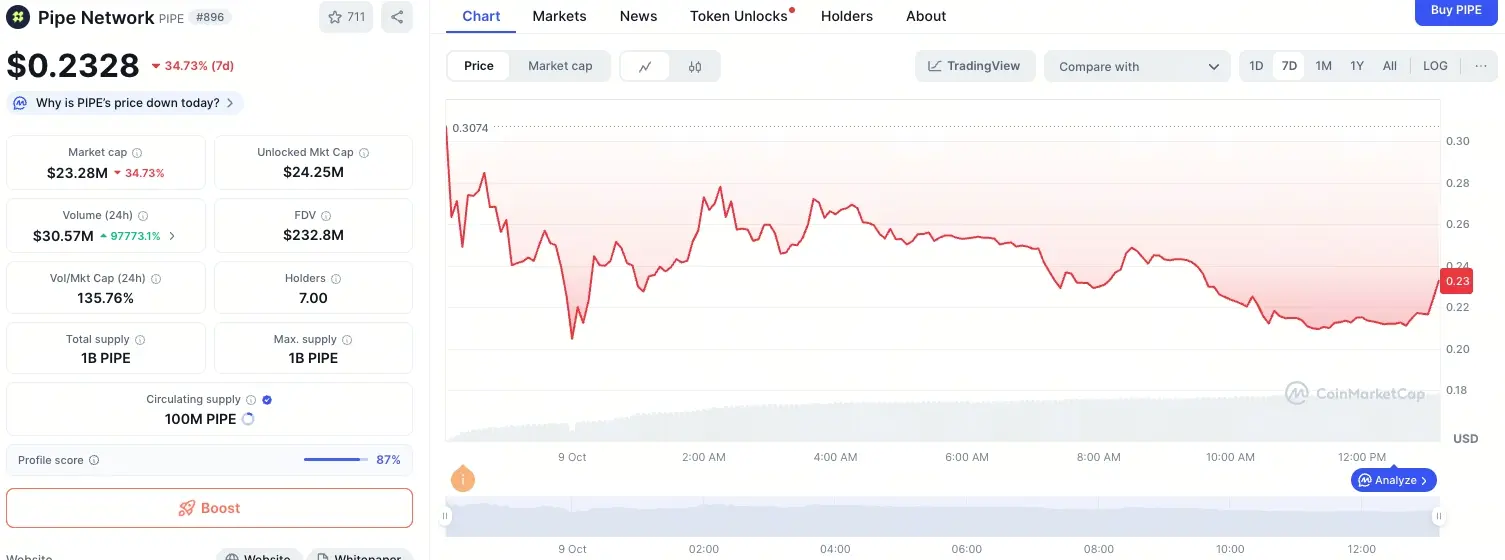This screenshot has height=560, width=1505.
Task: Click the orange event marker on chart timeline
Action: (x=462, y=479)
